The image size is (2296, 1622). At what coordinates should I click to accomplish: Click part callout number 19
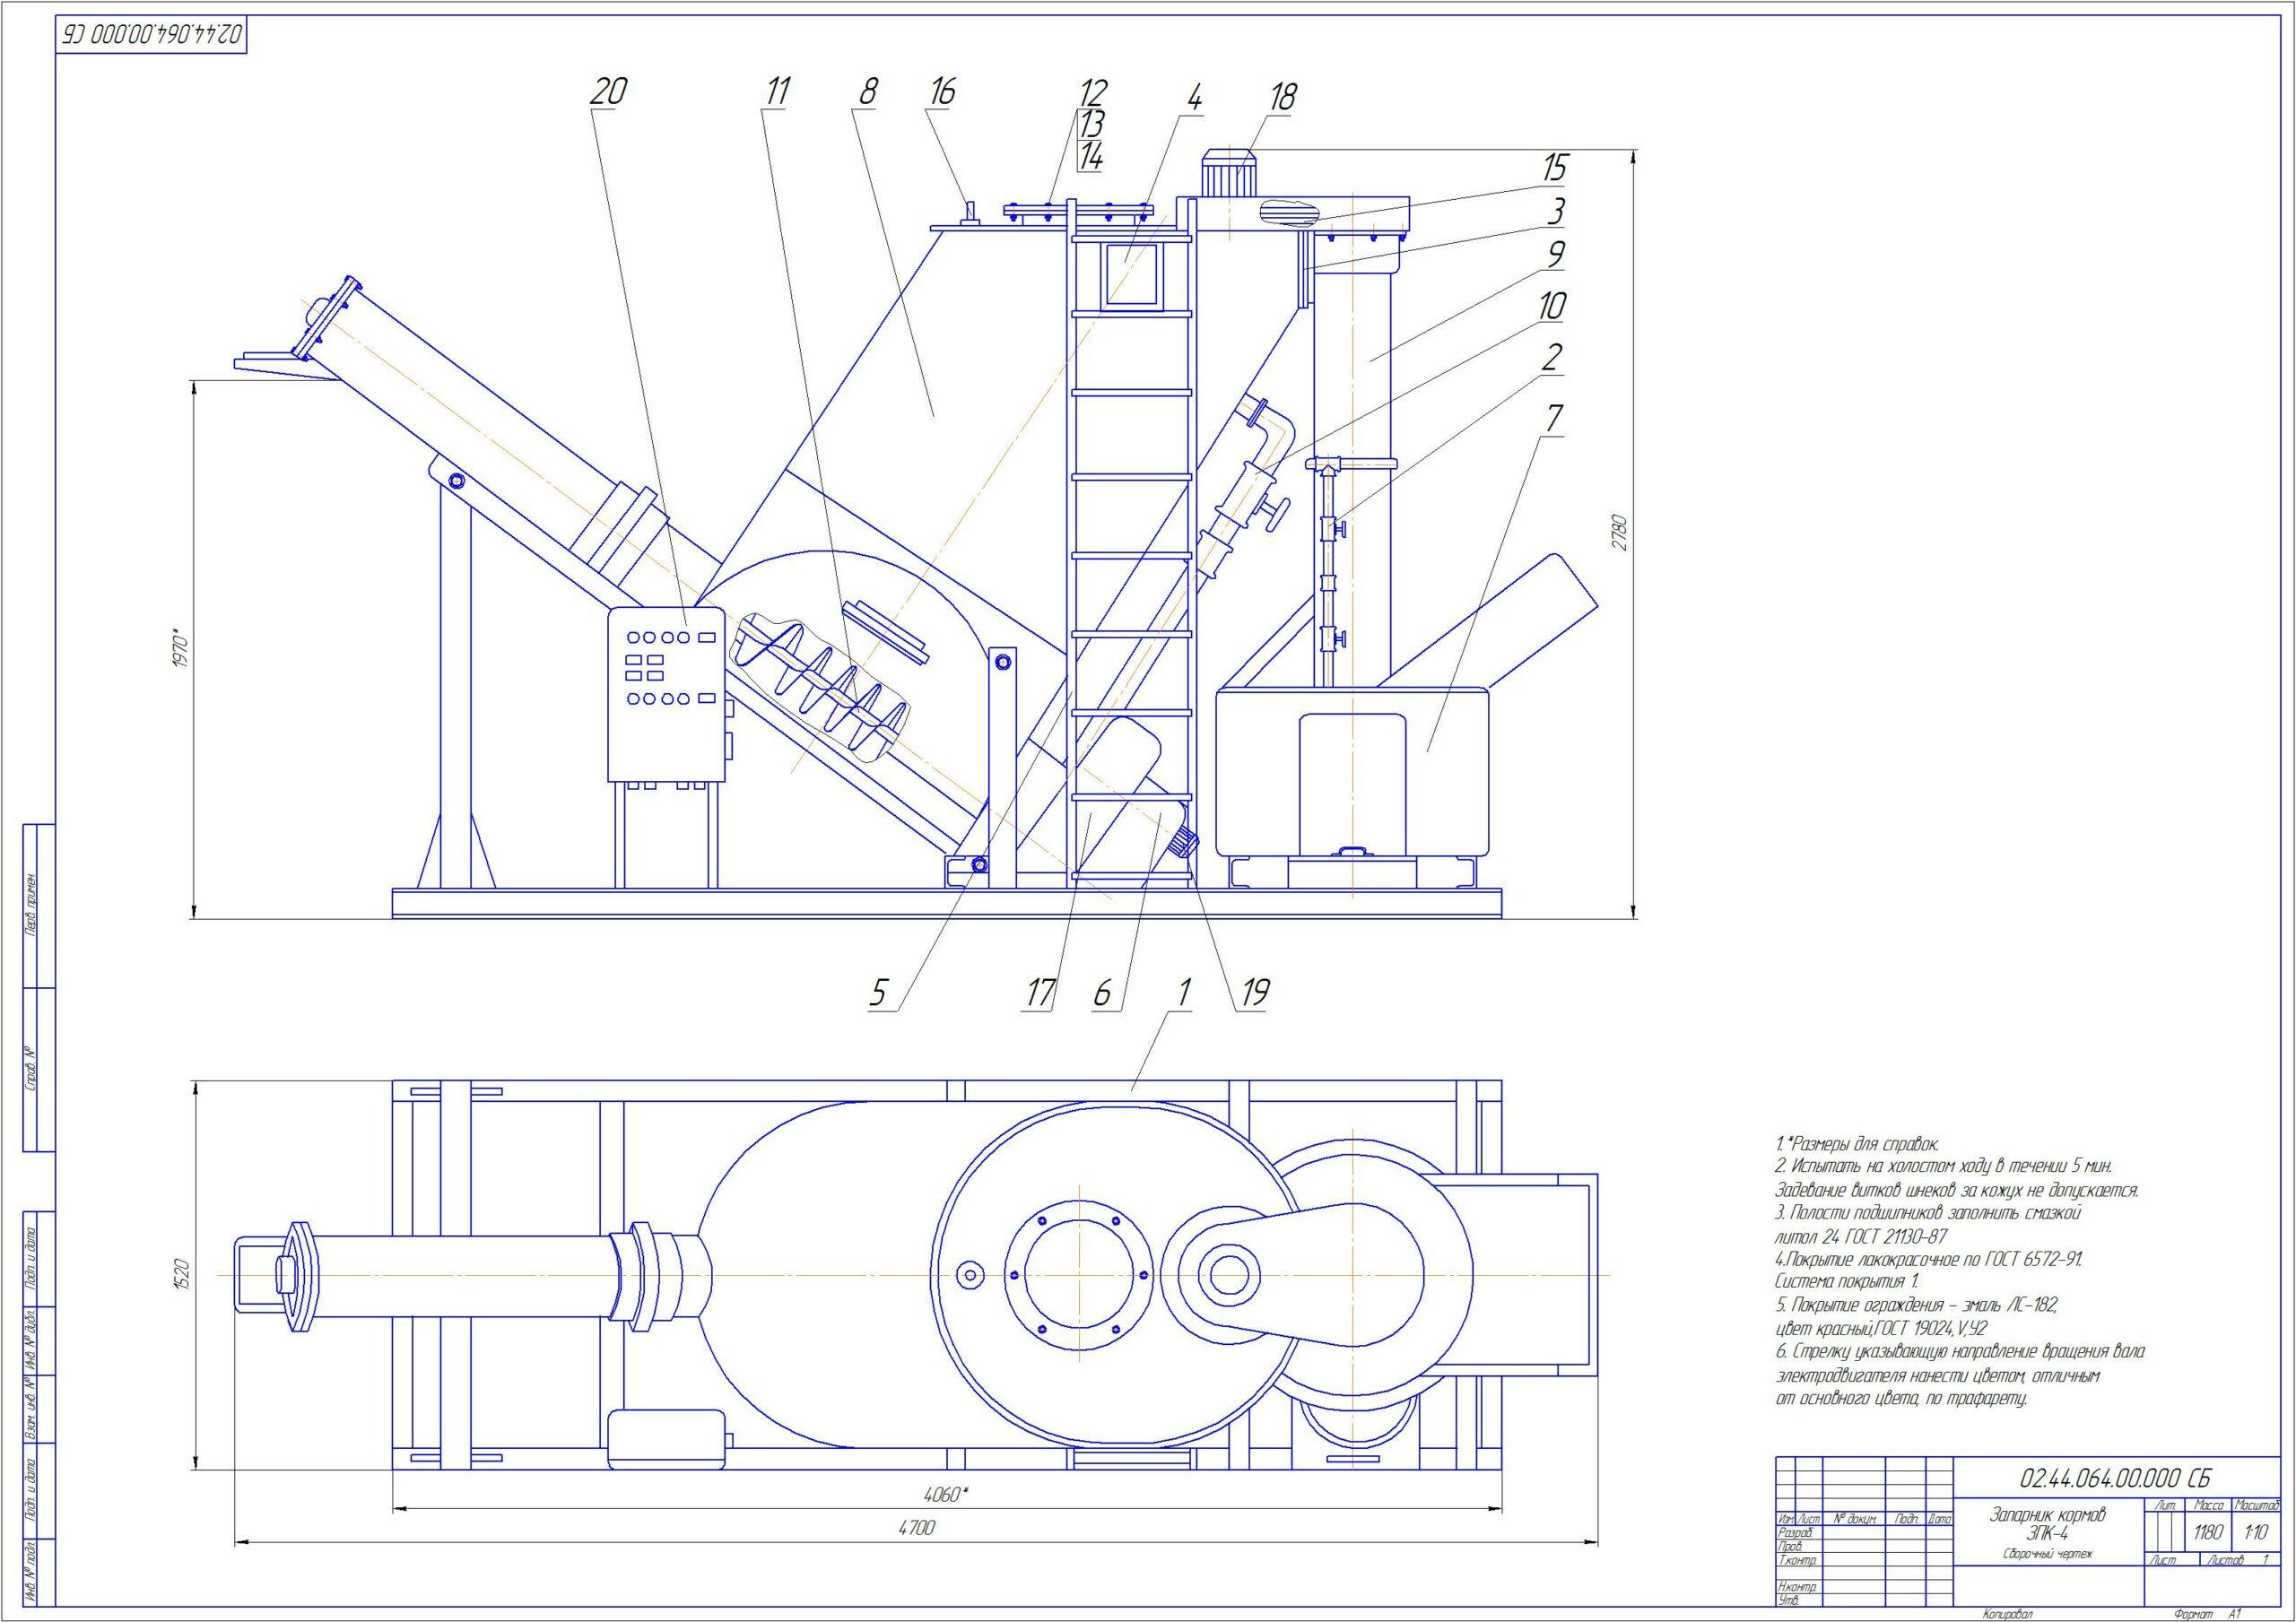(x=1254, y=992)
